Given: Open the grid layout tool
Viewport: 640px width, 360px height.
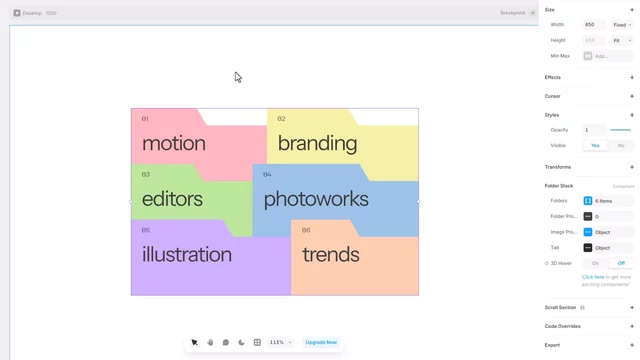Looking at the screenshot, I should (257, 342).
